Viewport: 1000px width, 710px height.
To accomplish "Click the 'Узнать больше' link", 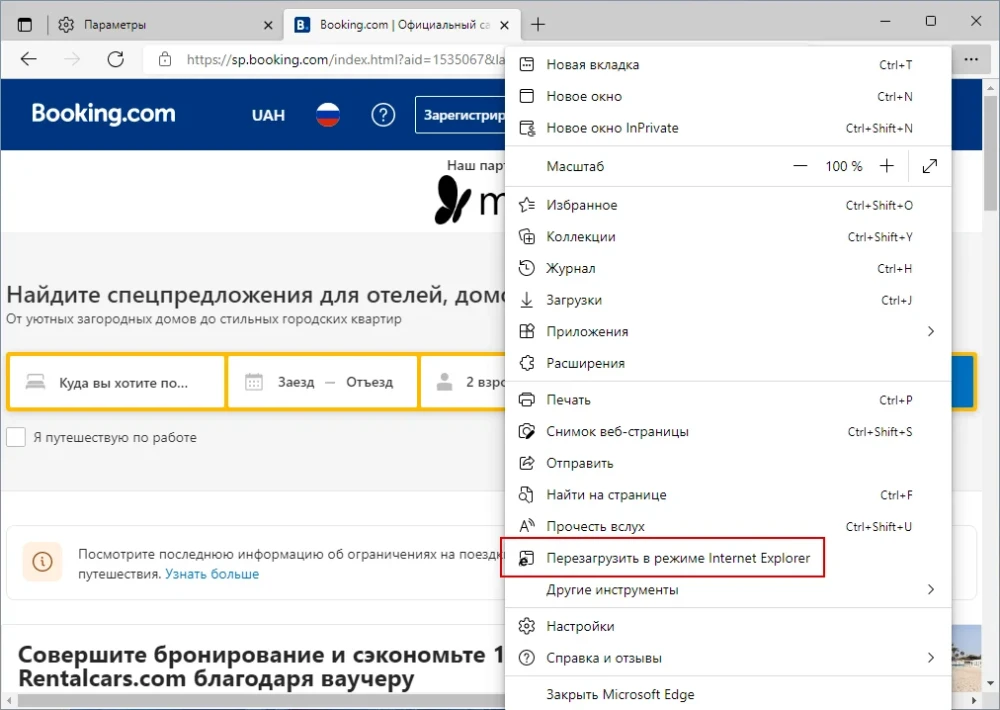I will coord(212,574).
